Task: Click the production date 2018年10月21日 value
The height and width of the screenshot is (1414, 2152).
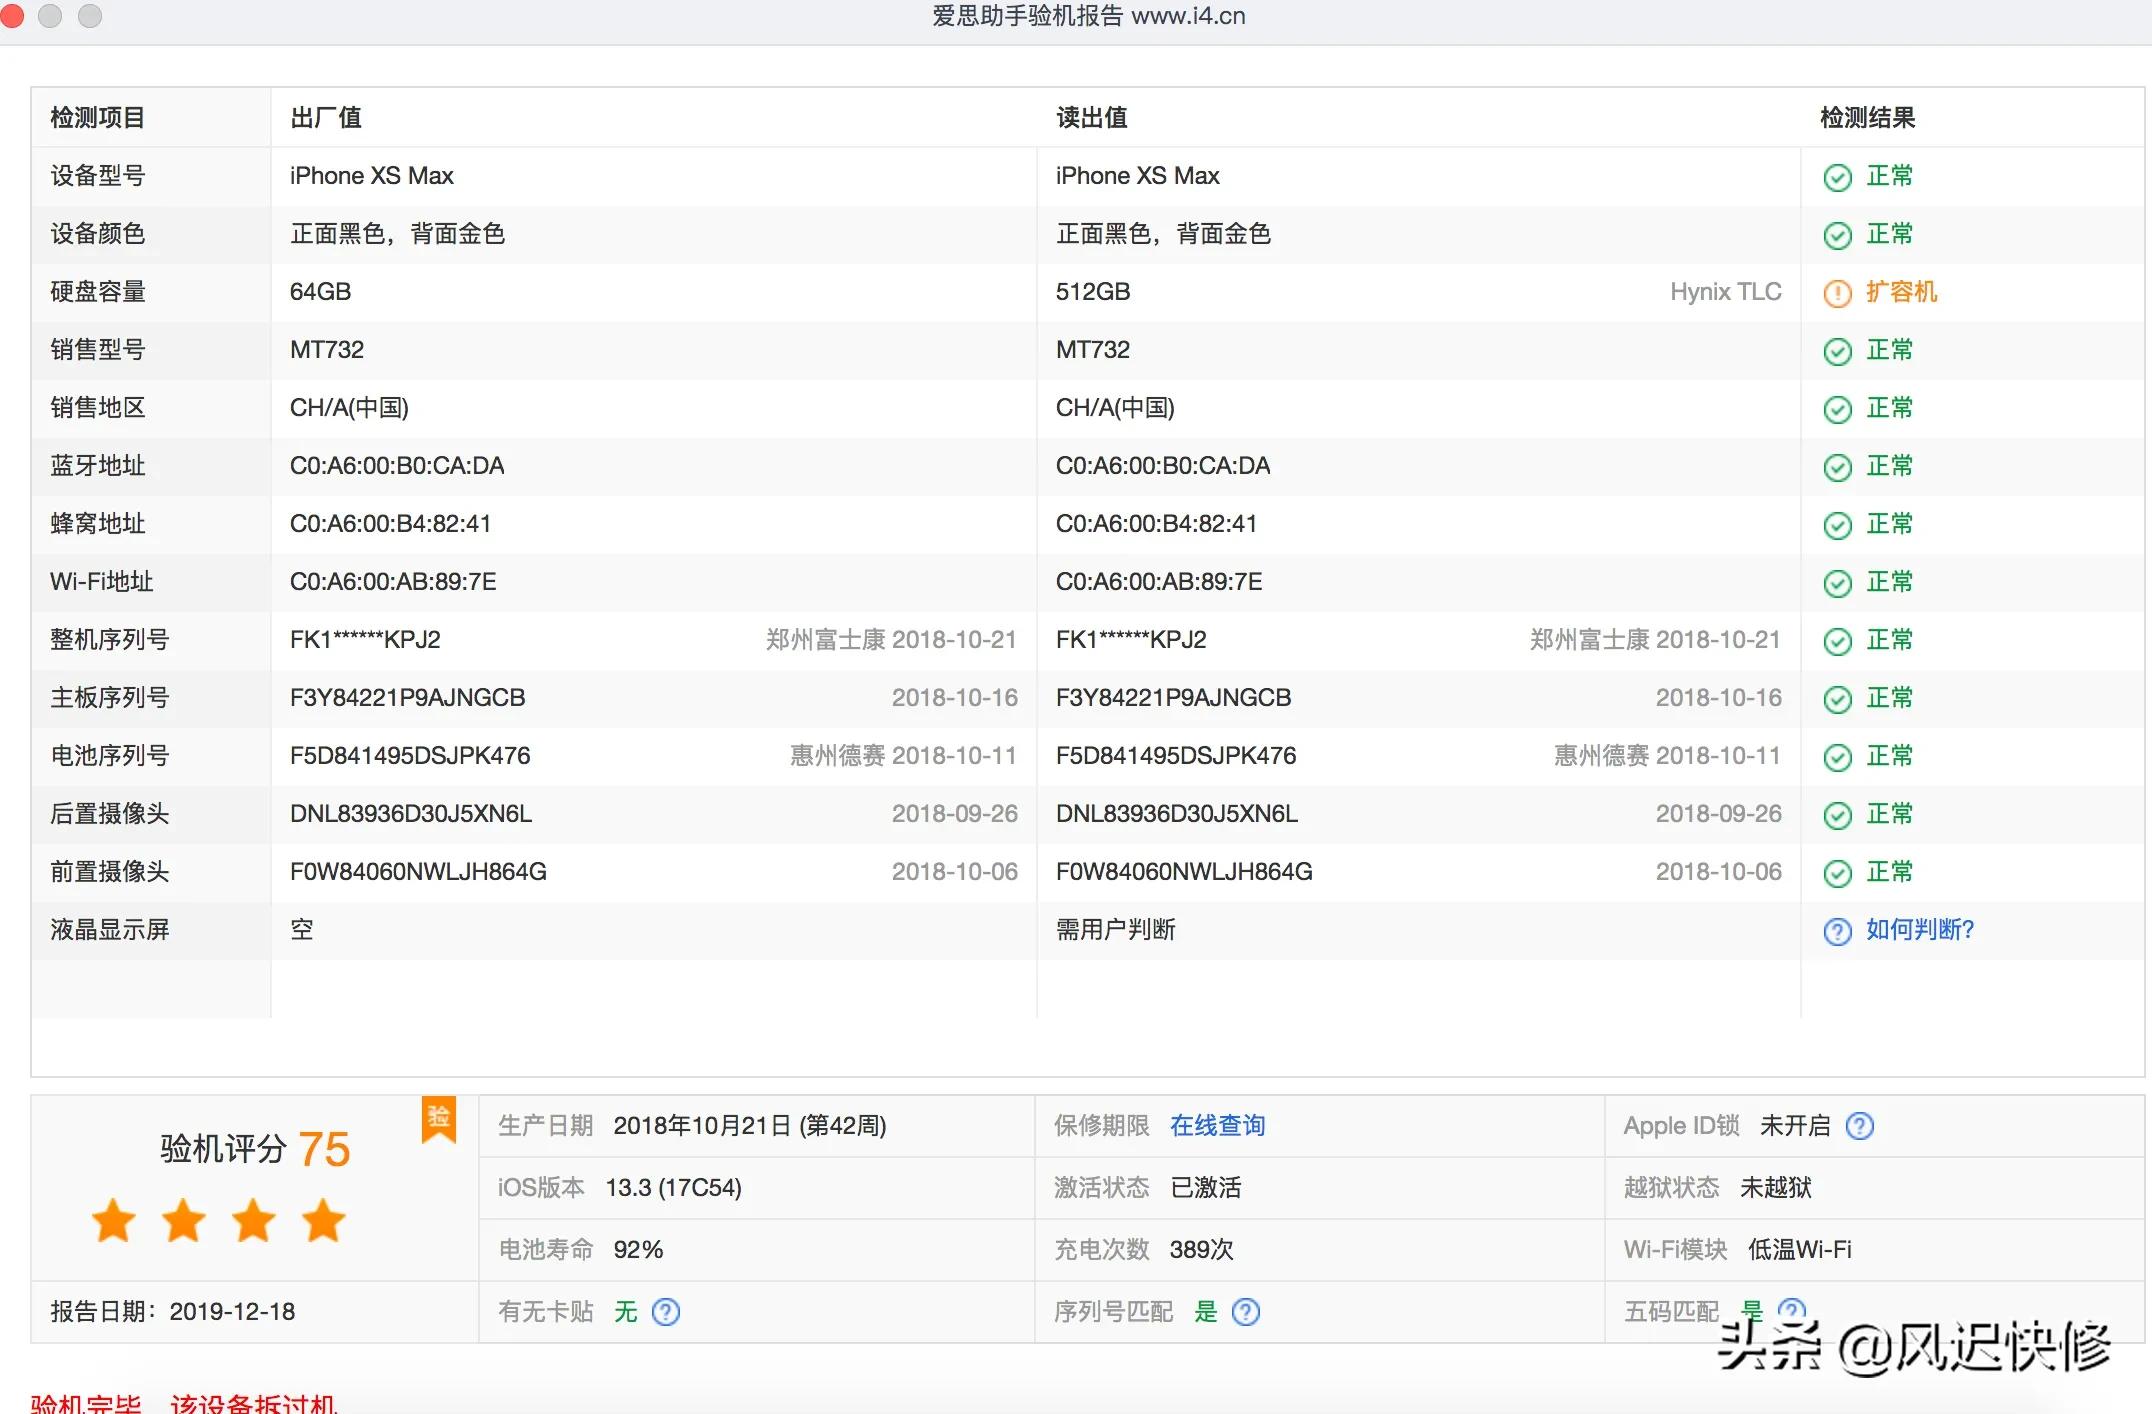Action: pos(750,1126)
